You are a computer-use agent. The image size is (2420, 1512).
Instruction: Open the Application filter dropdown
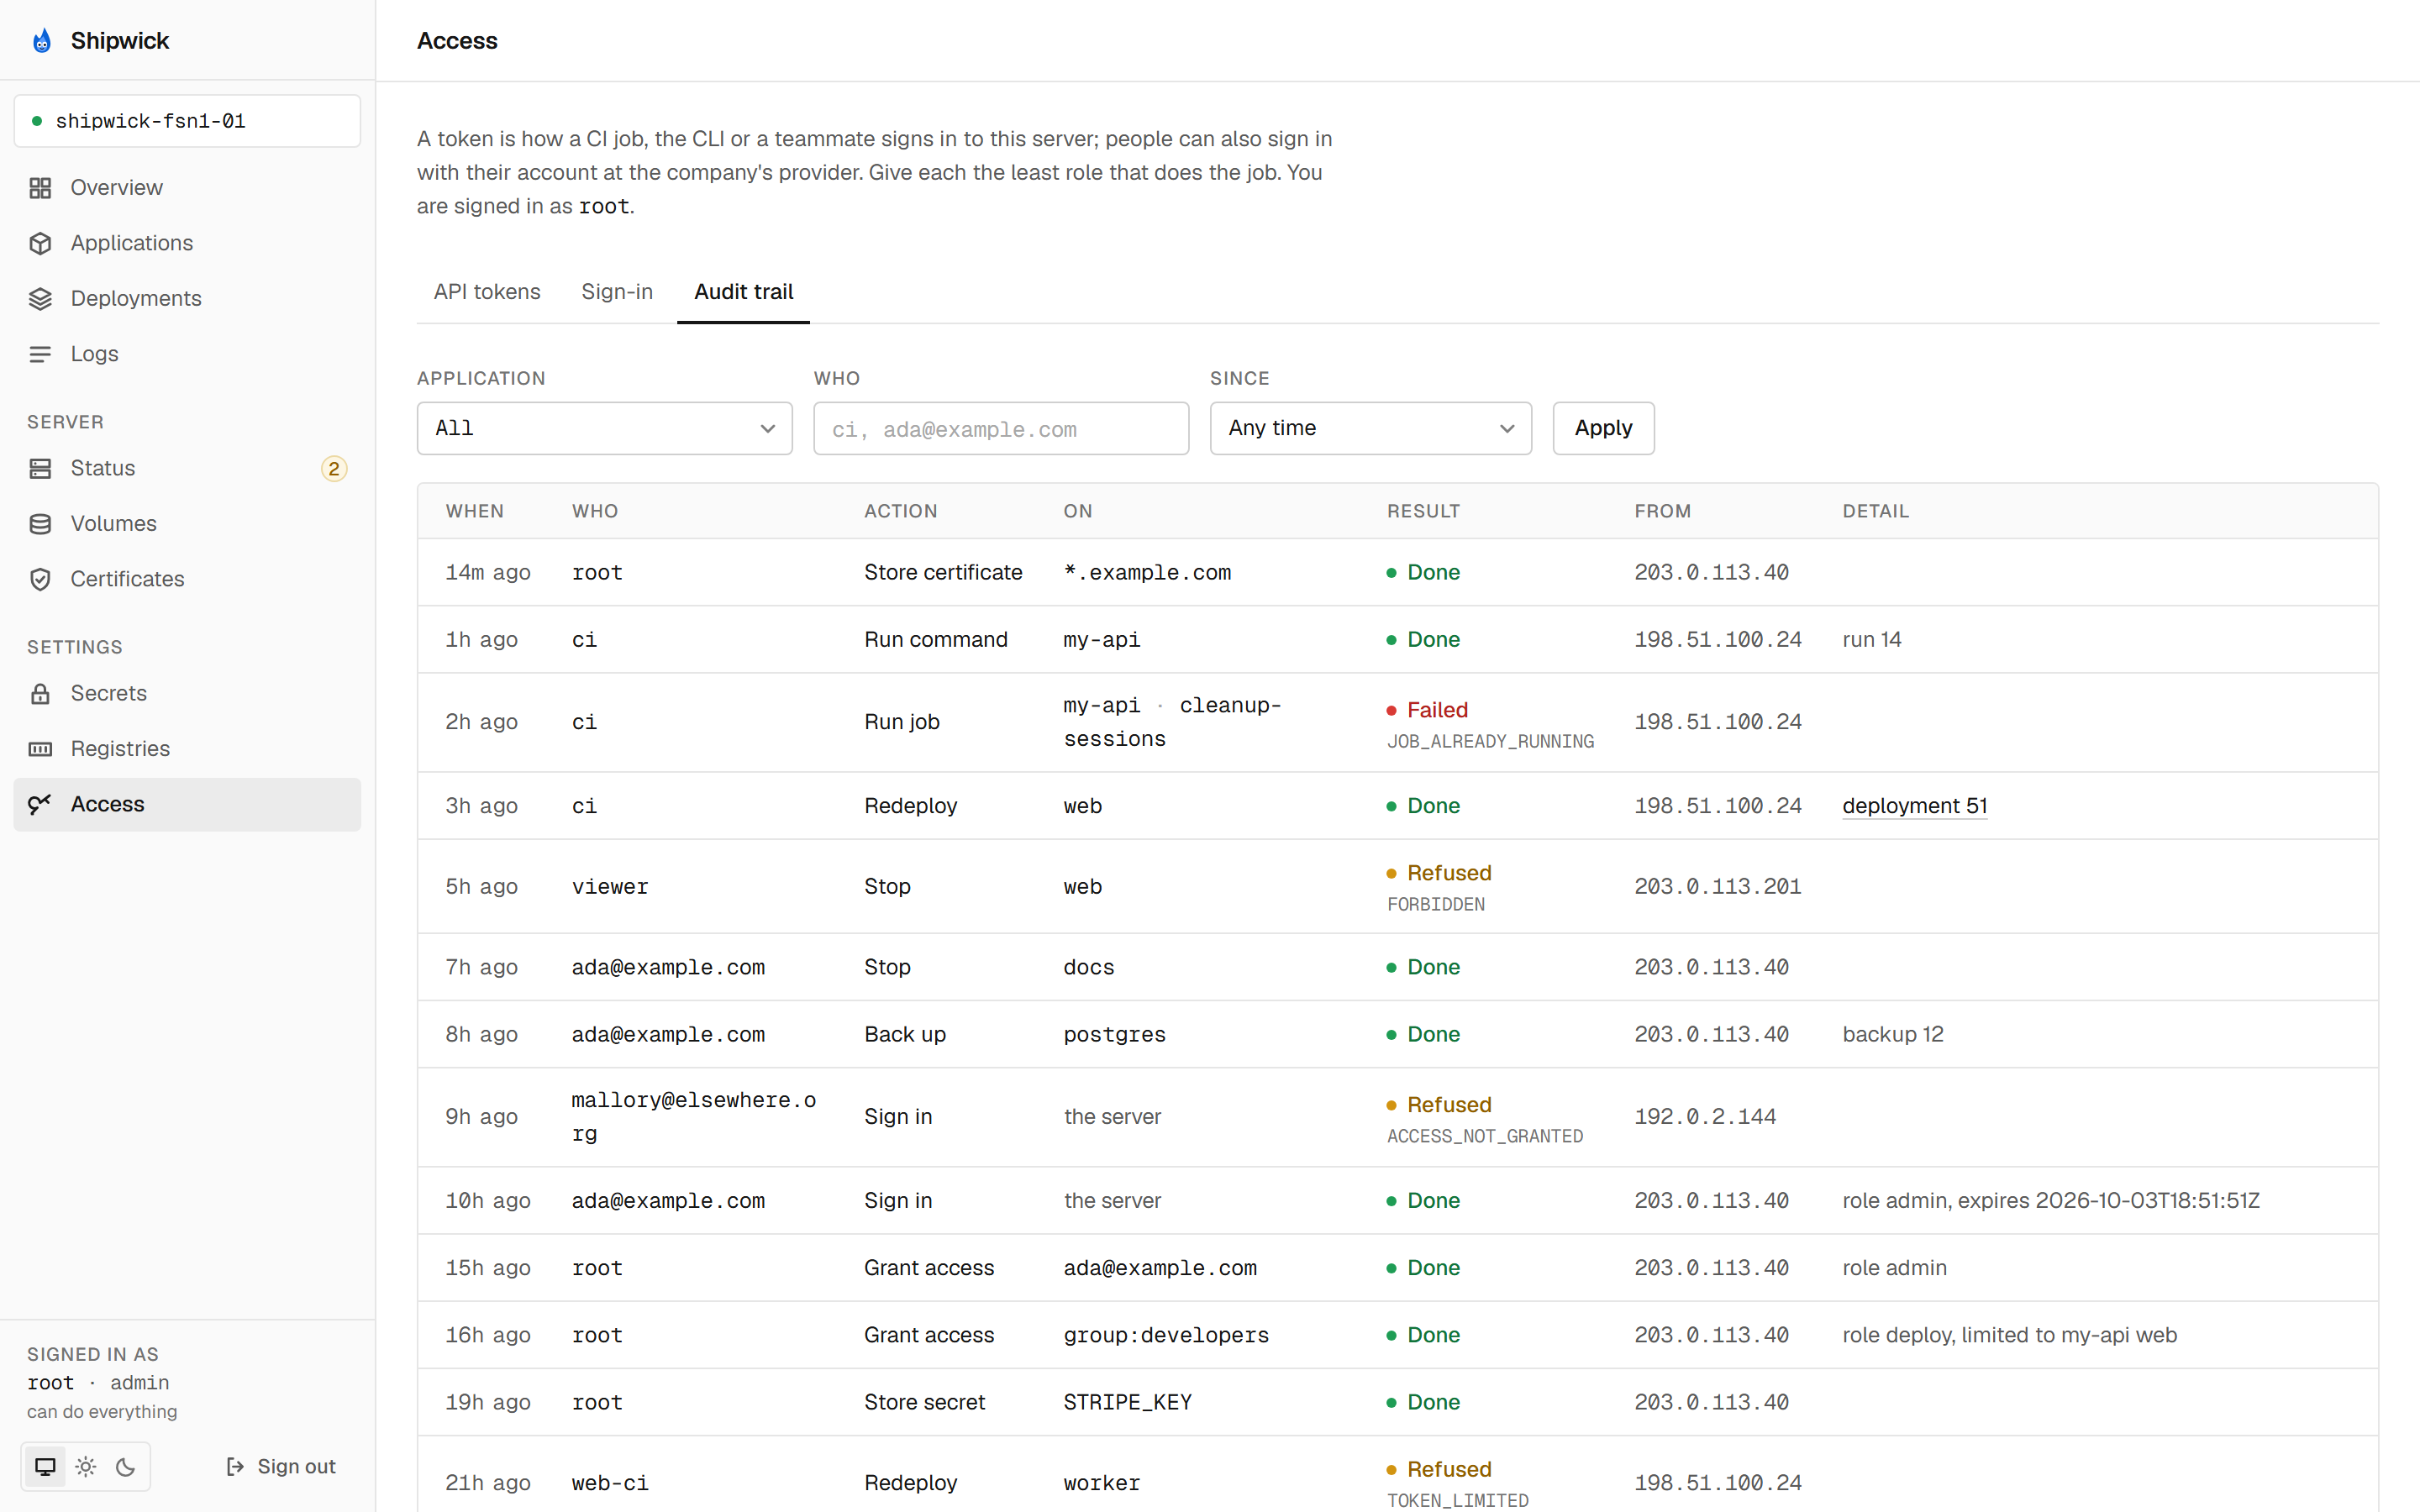pos(604,428)
